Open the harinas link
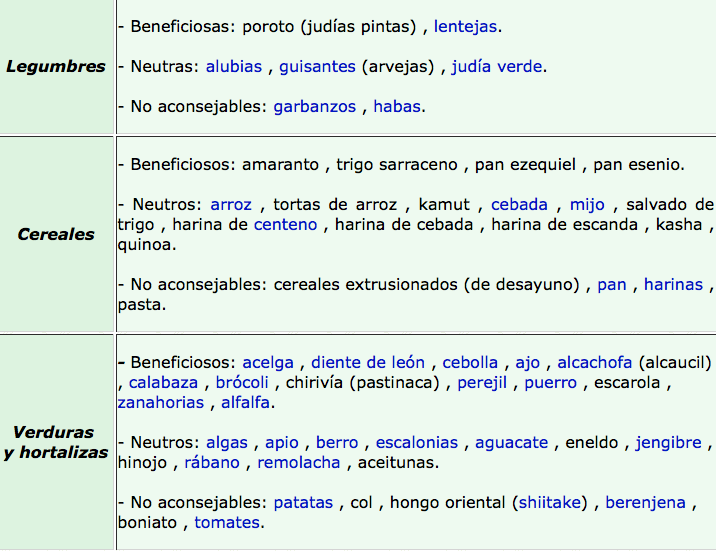The height and width of the screenshot is (551, 716). click(674, 284)
